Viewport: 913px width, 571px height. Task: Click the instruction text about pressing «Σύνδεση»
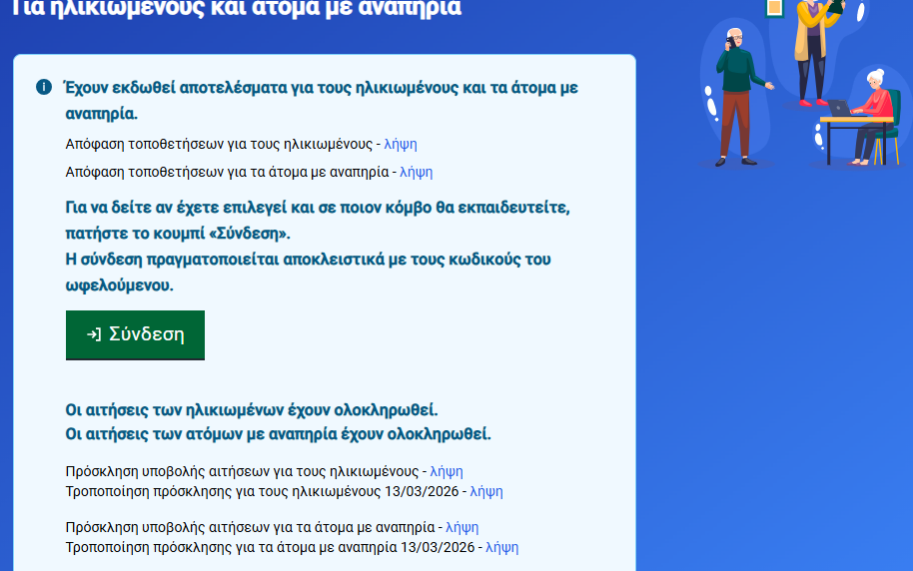pyautogui.click(x=316, y=220)
